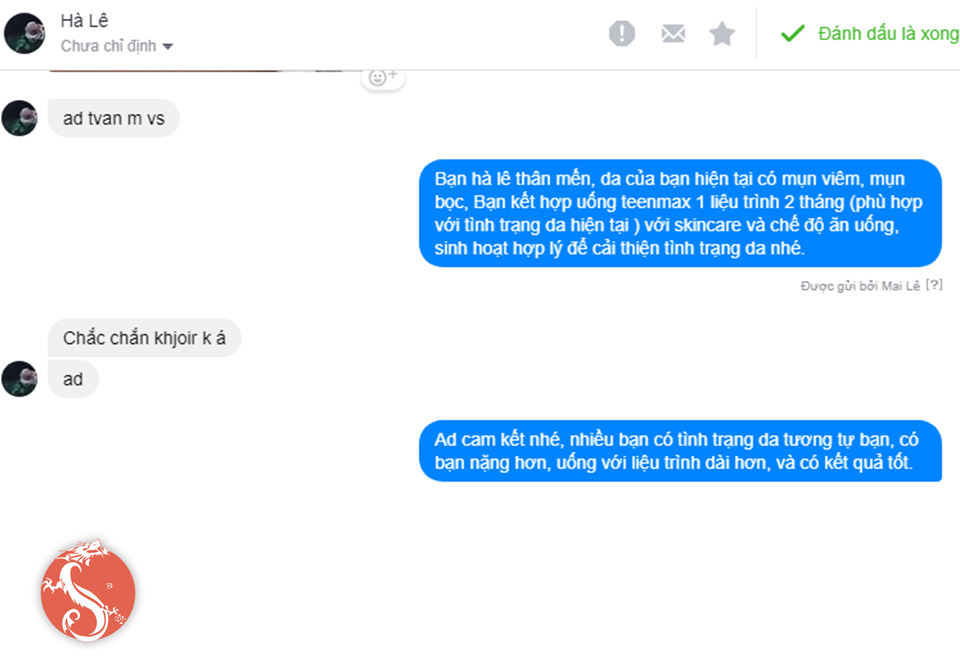Star this conversation as follow-up

point(722,34)
